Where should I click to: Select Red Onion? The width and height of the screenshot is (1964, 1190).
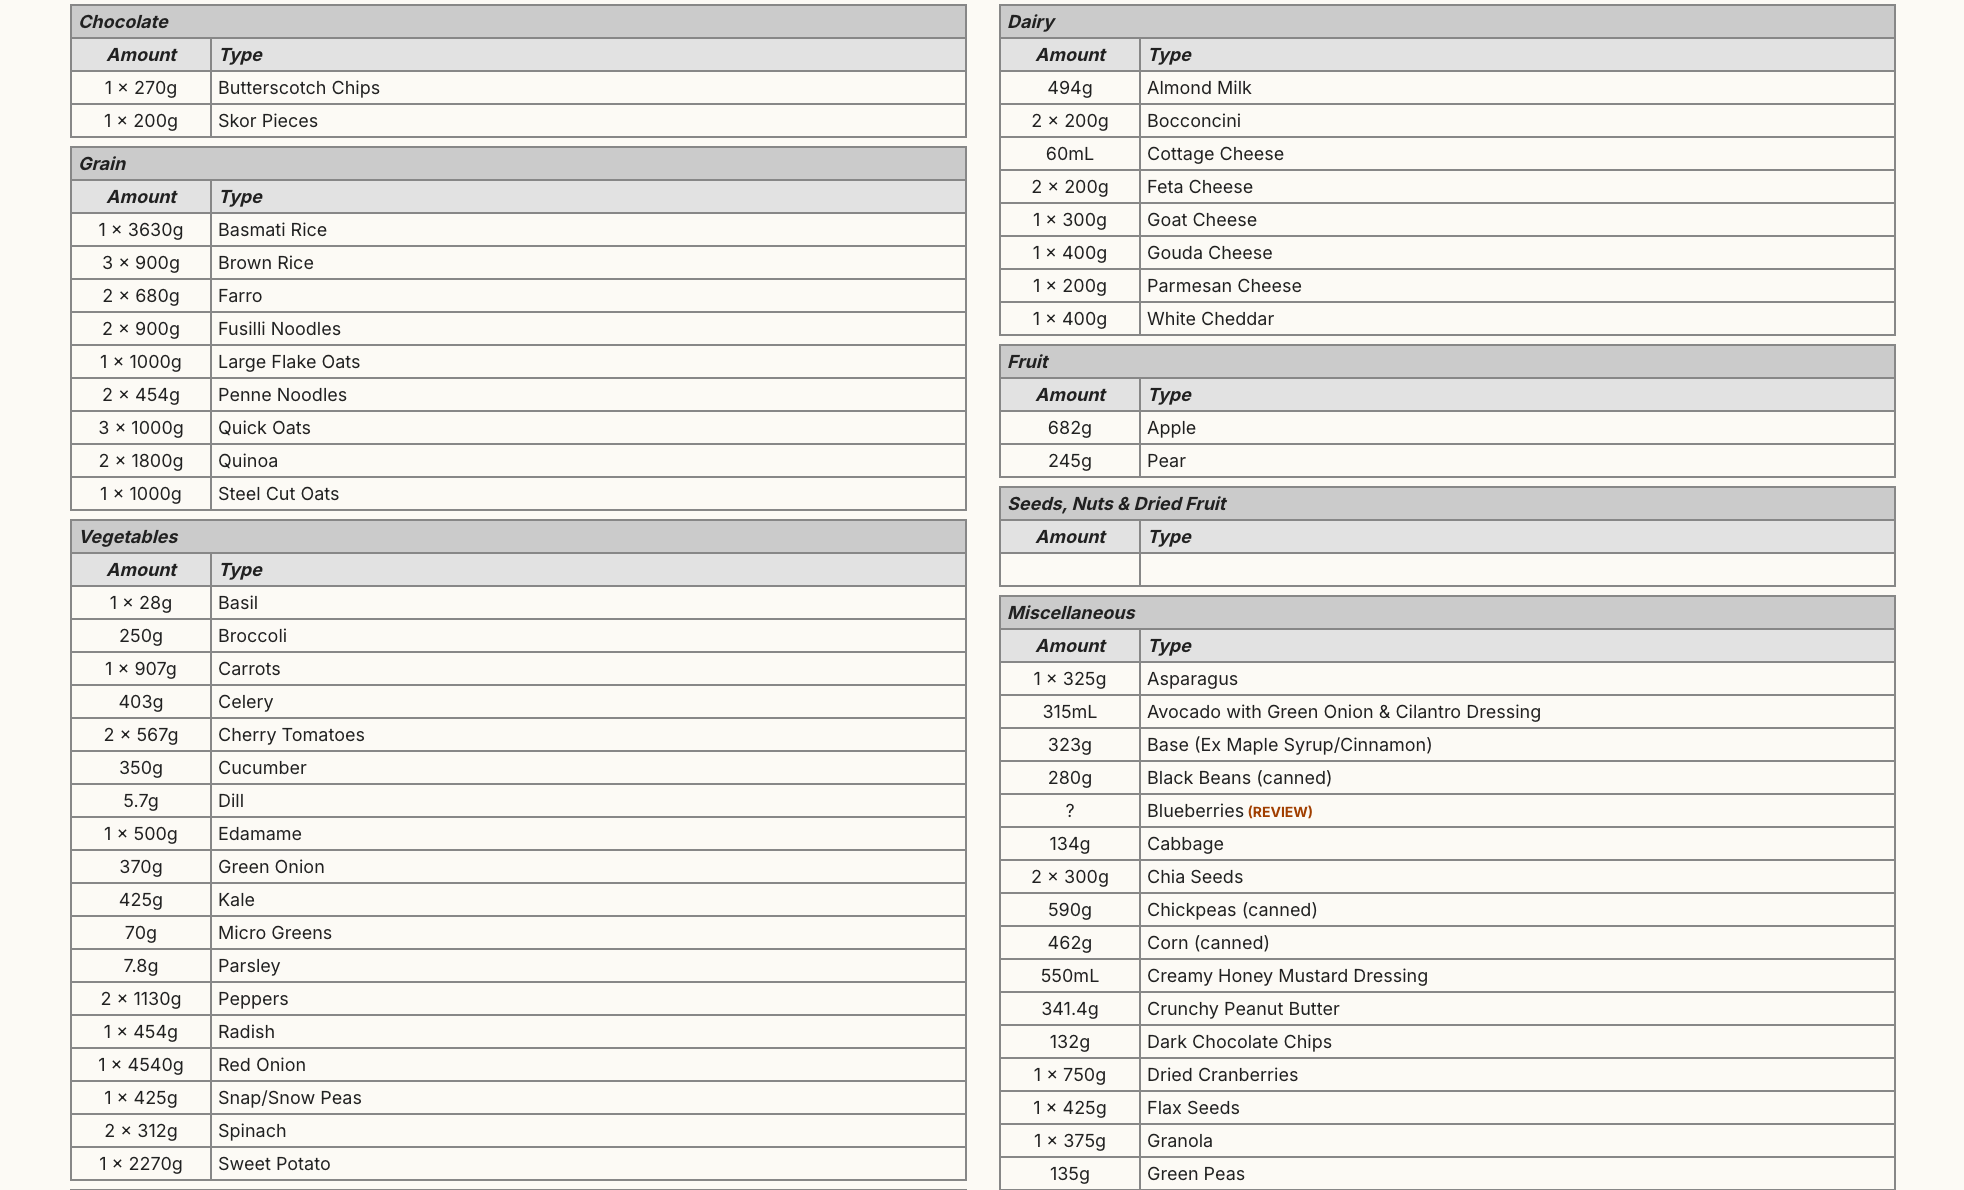click(518, 1065)
